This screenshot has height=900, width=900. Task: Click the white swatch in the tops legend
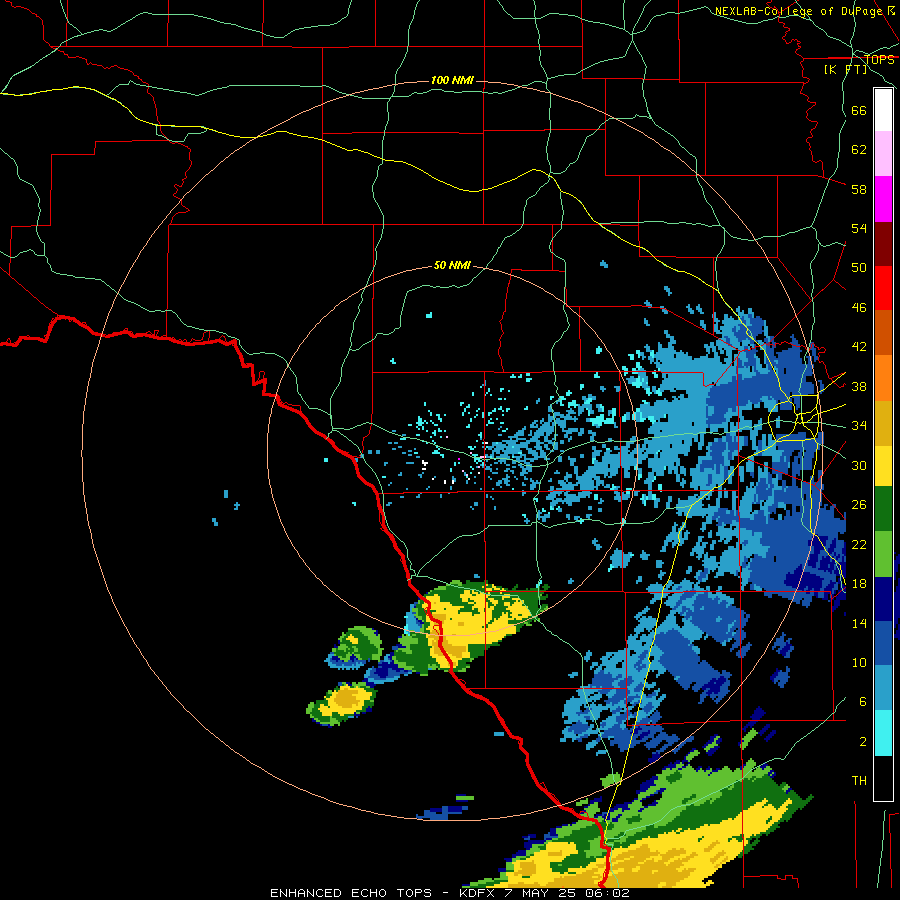[x=883, y=110]
